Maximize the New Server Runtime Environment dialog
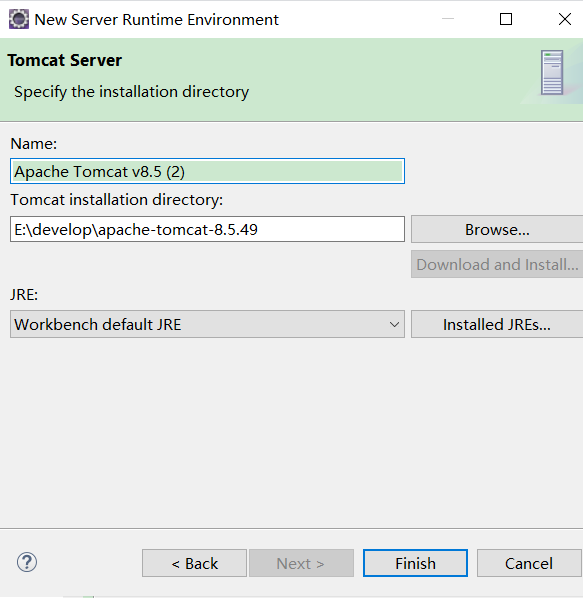583x598 pixels. click(x=506, y=19)
